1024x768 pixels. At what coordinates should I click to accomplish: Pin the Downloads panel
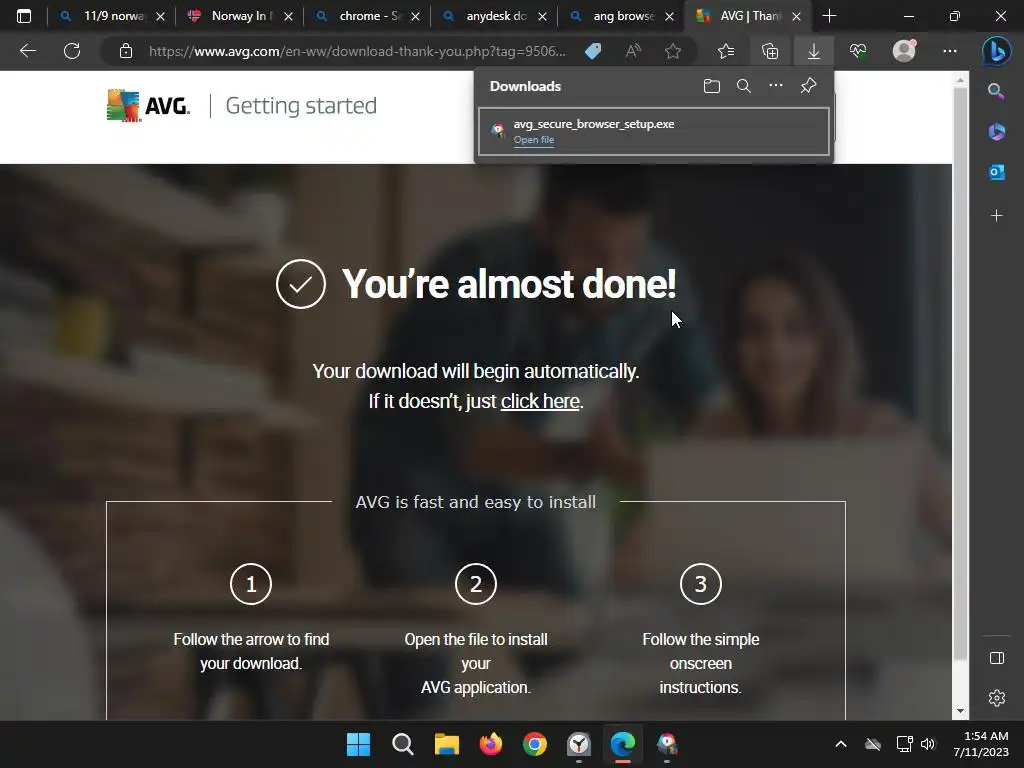point(808,86)
